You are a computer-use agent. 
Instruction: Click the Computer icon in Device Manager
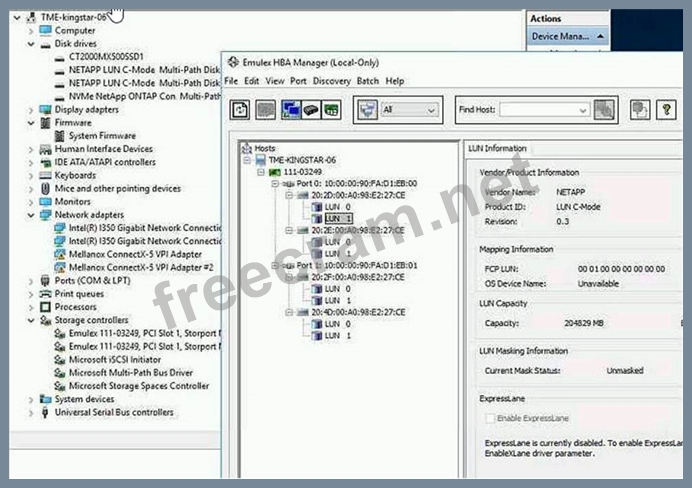[45, 30]
